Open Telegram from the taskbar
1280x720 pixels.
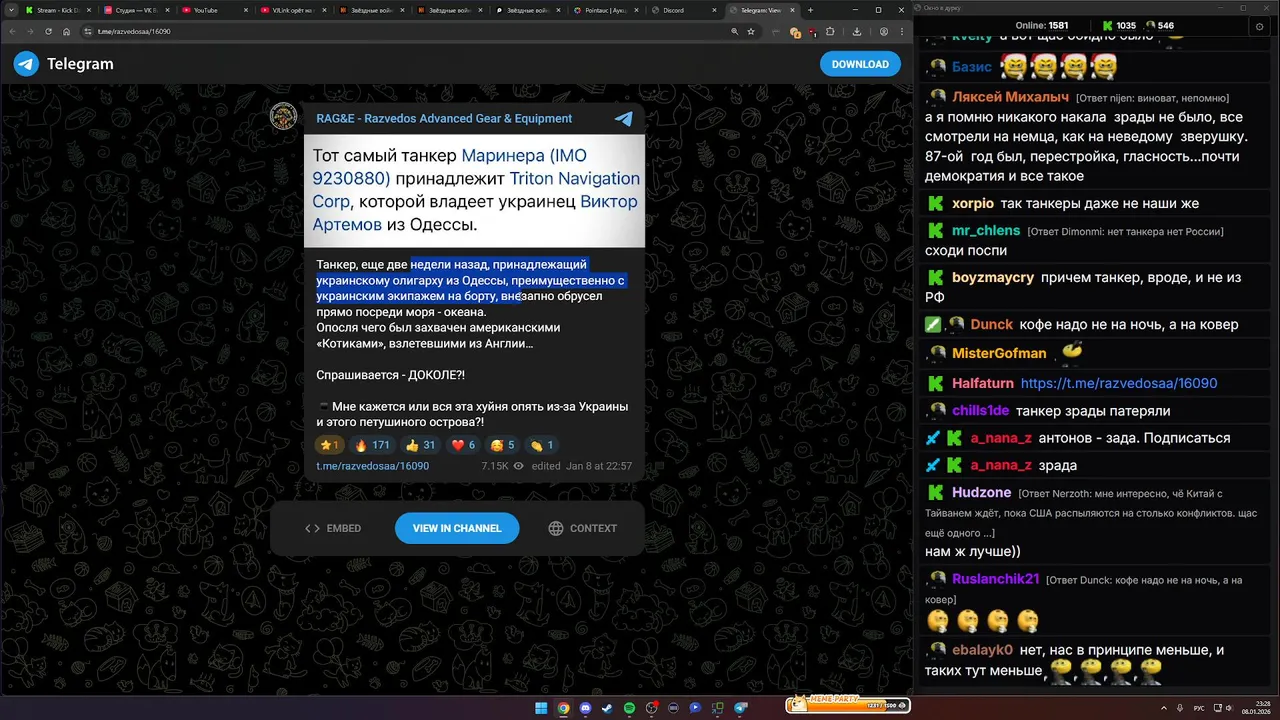click(x=741, y=708)
